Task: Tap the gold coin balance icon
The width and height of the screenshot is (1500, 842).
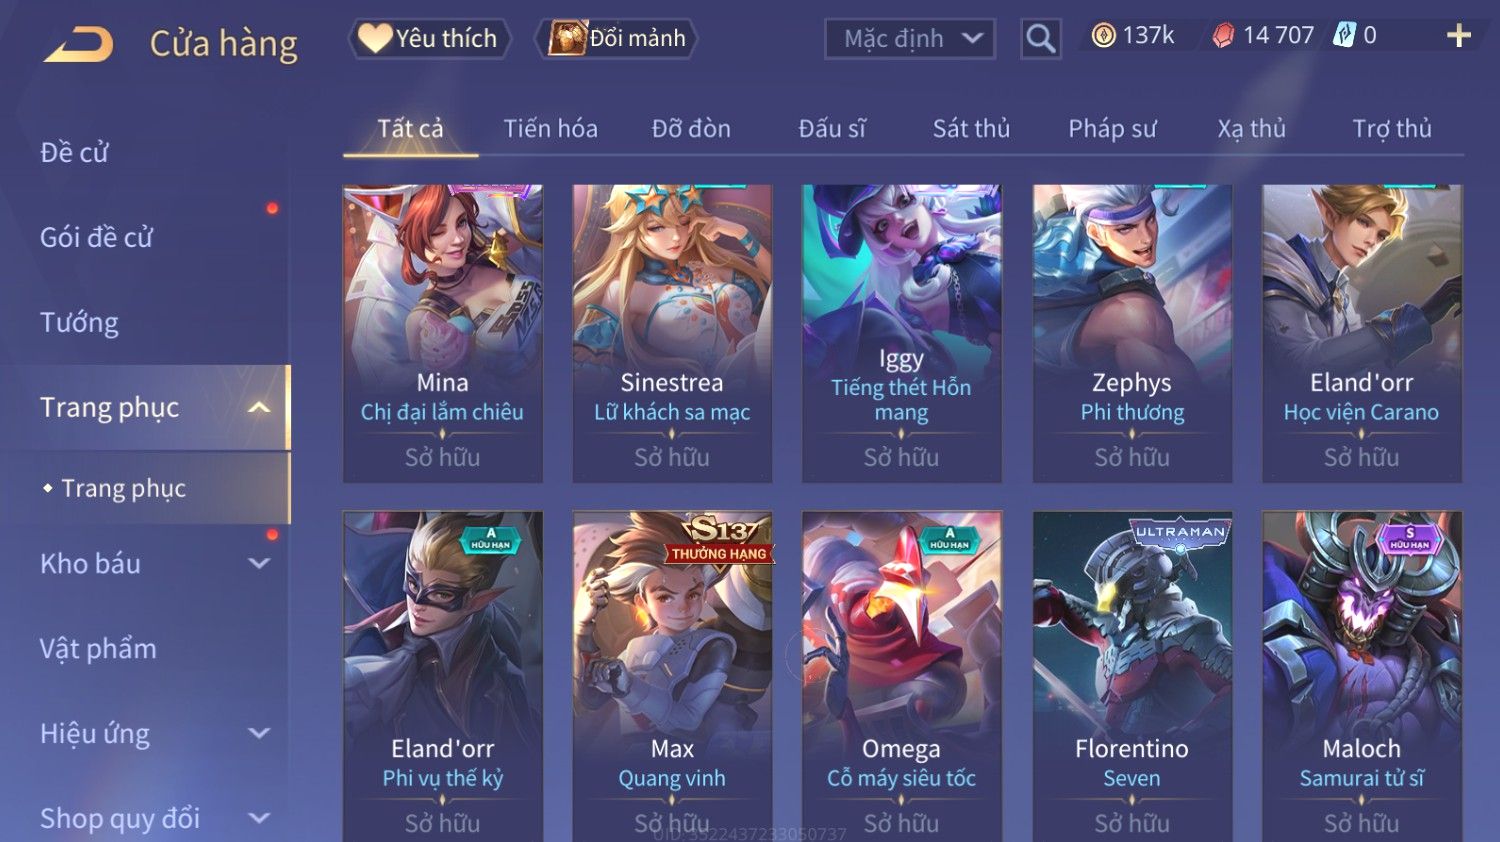Action: (1103, 36)
